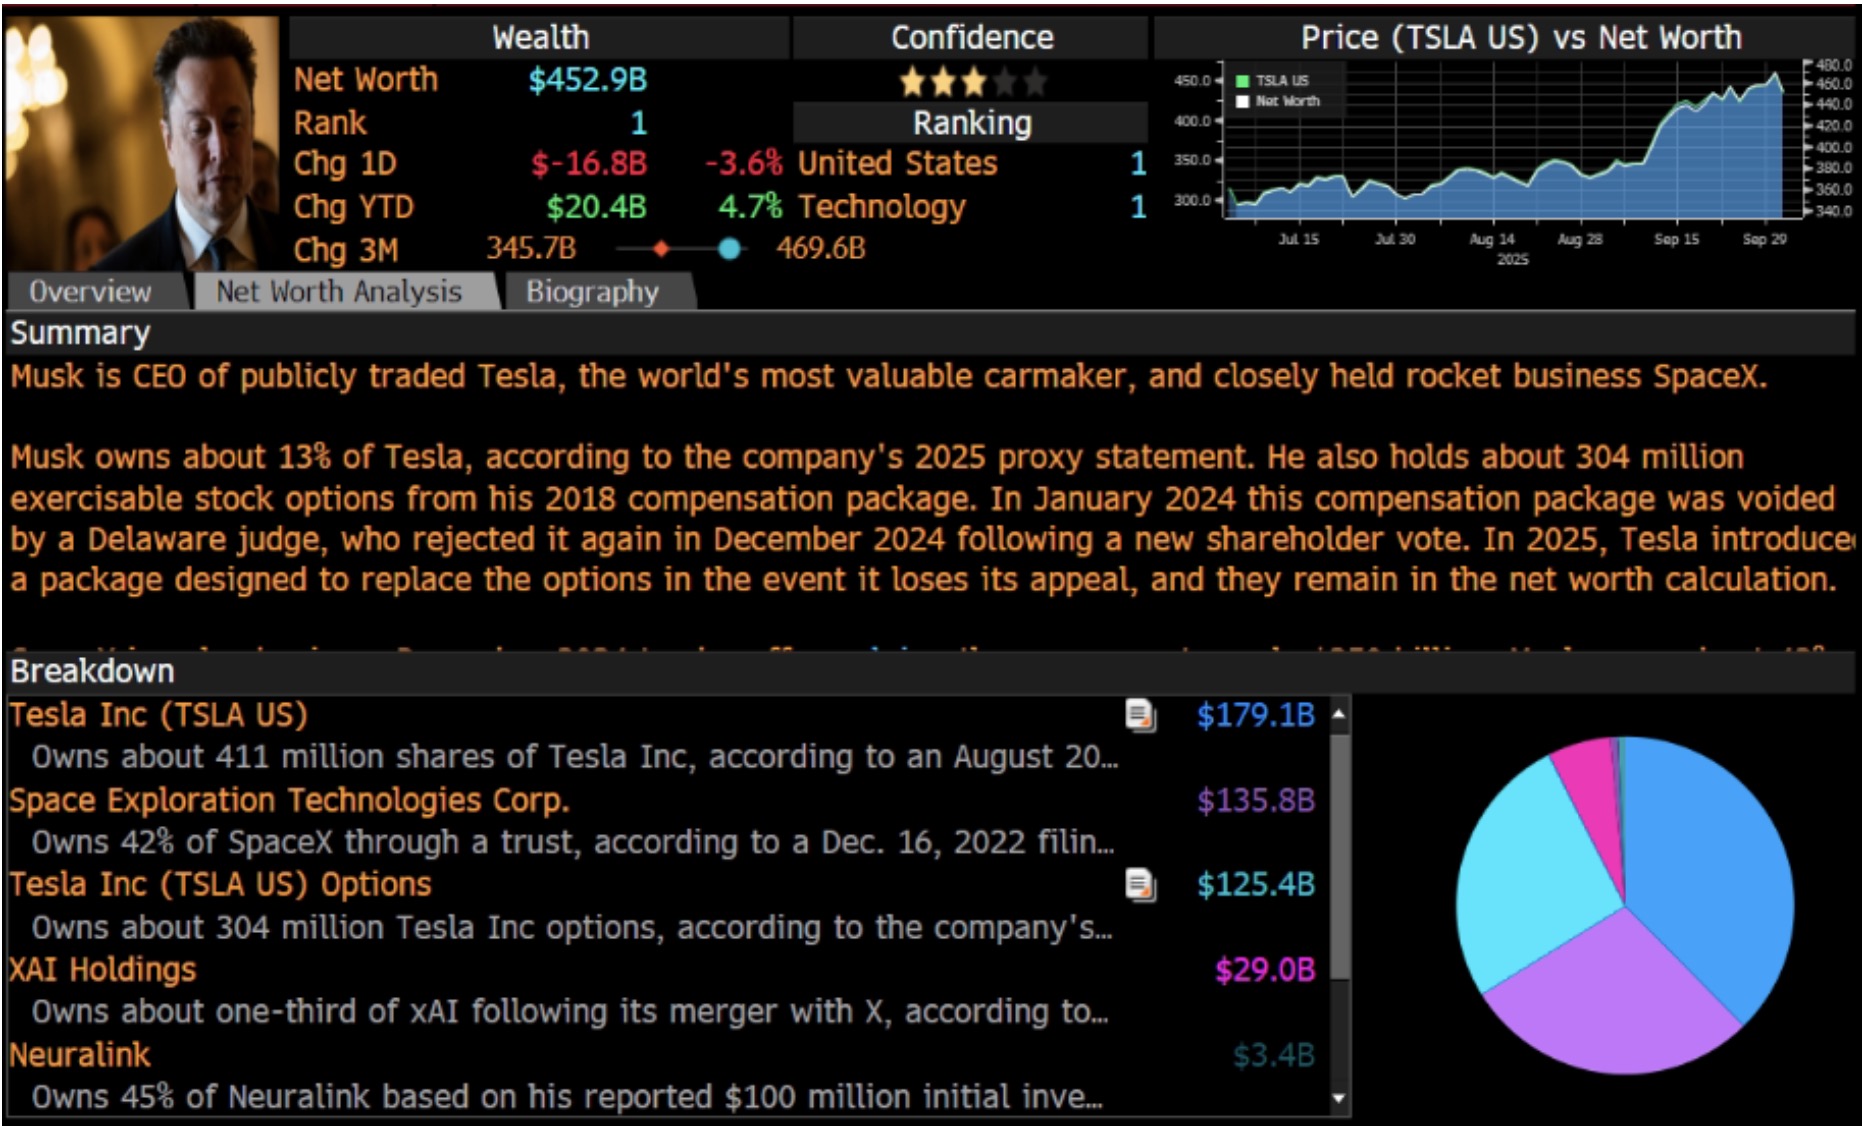Click the Chg 1D label

click(x=345, y=163)
